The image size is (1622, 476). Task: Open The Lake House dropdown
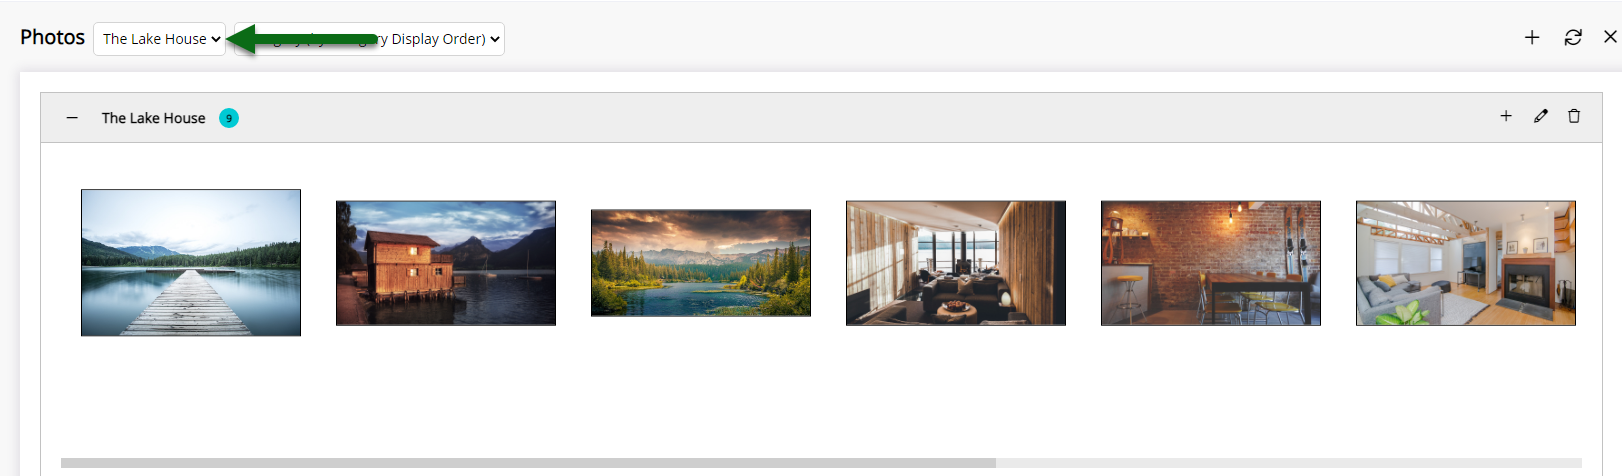159,39
